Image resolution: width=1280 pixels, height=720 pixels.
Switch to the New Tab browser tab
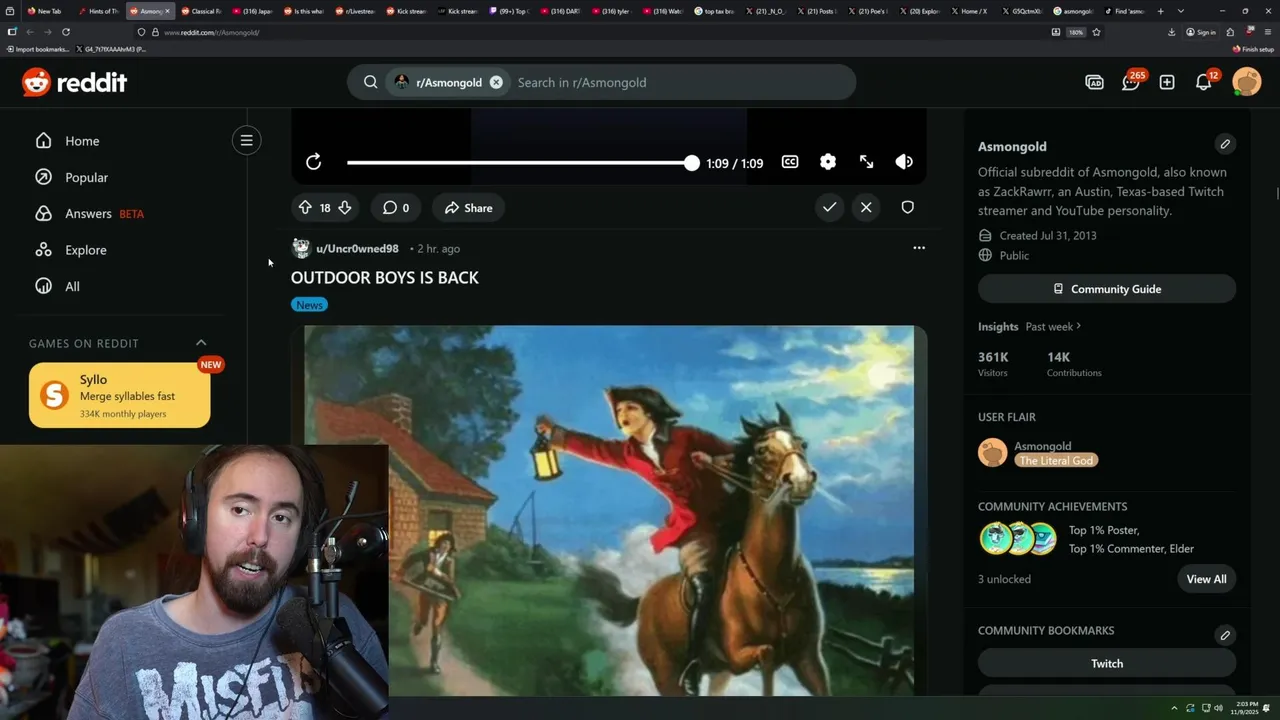coord(45,11)
